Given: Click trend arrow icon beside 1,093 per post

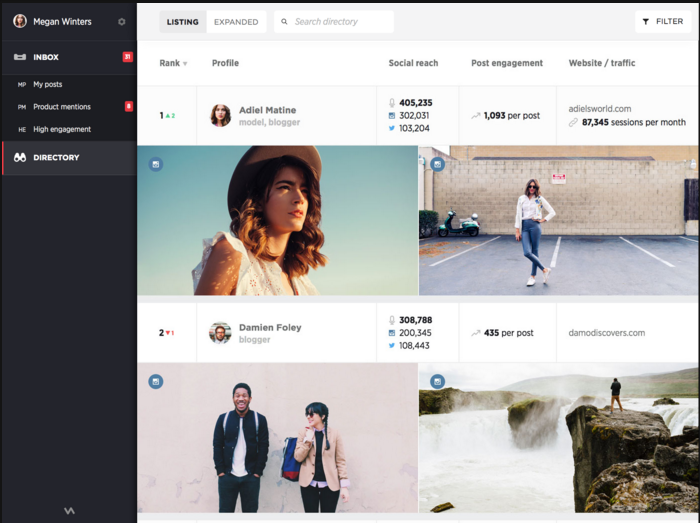Looking at the screenshot, I should [475, 116].
